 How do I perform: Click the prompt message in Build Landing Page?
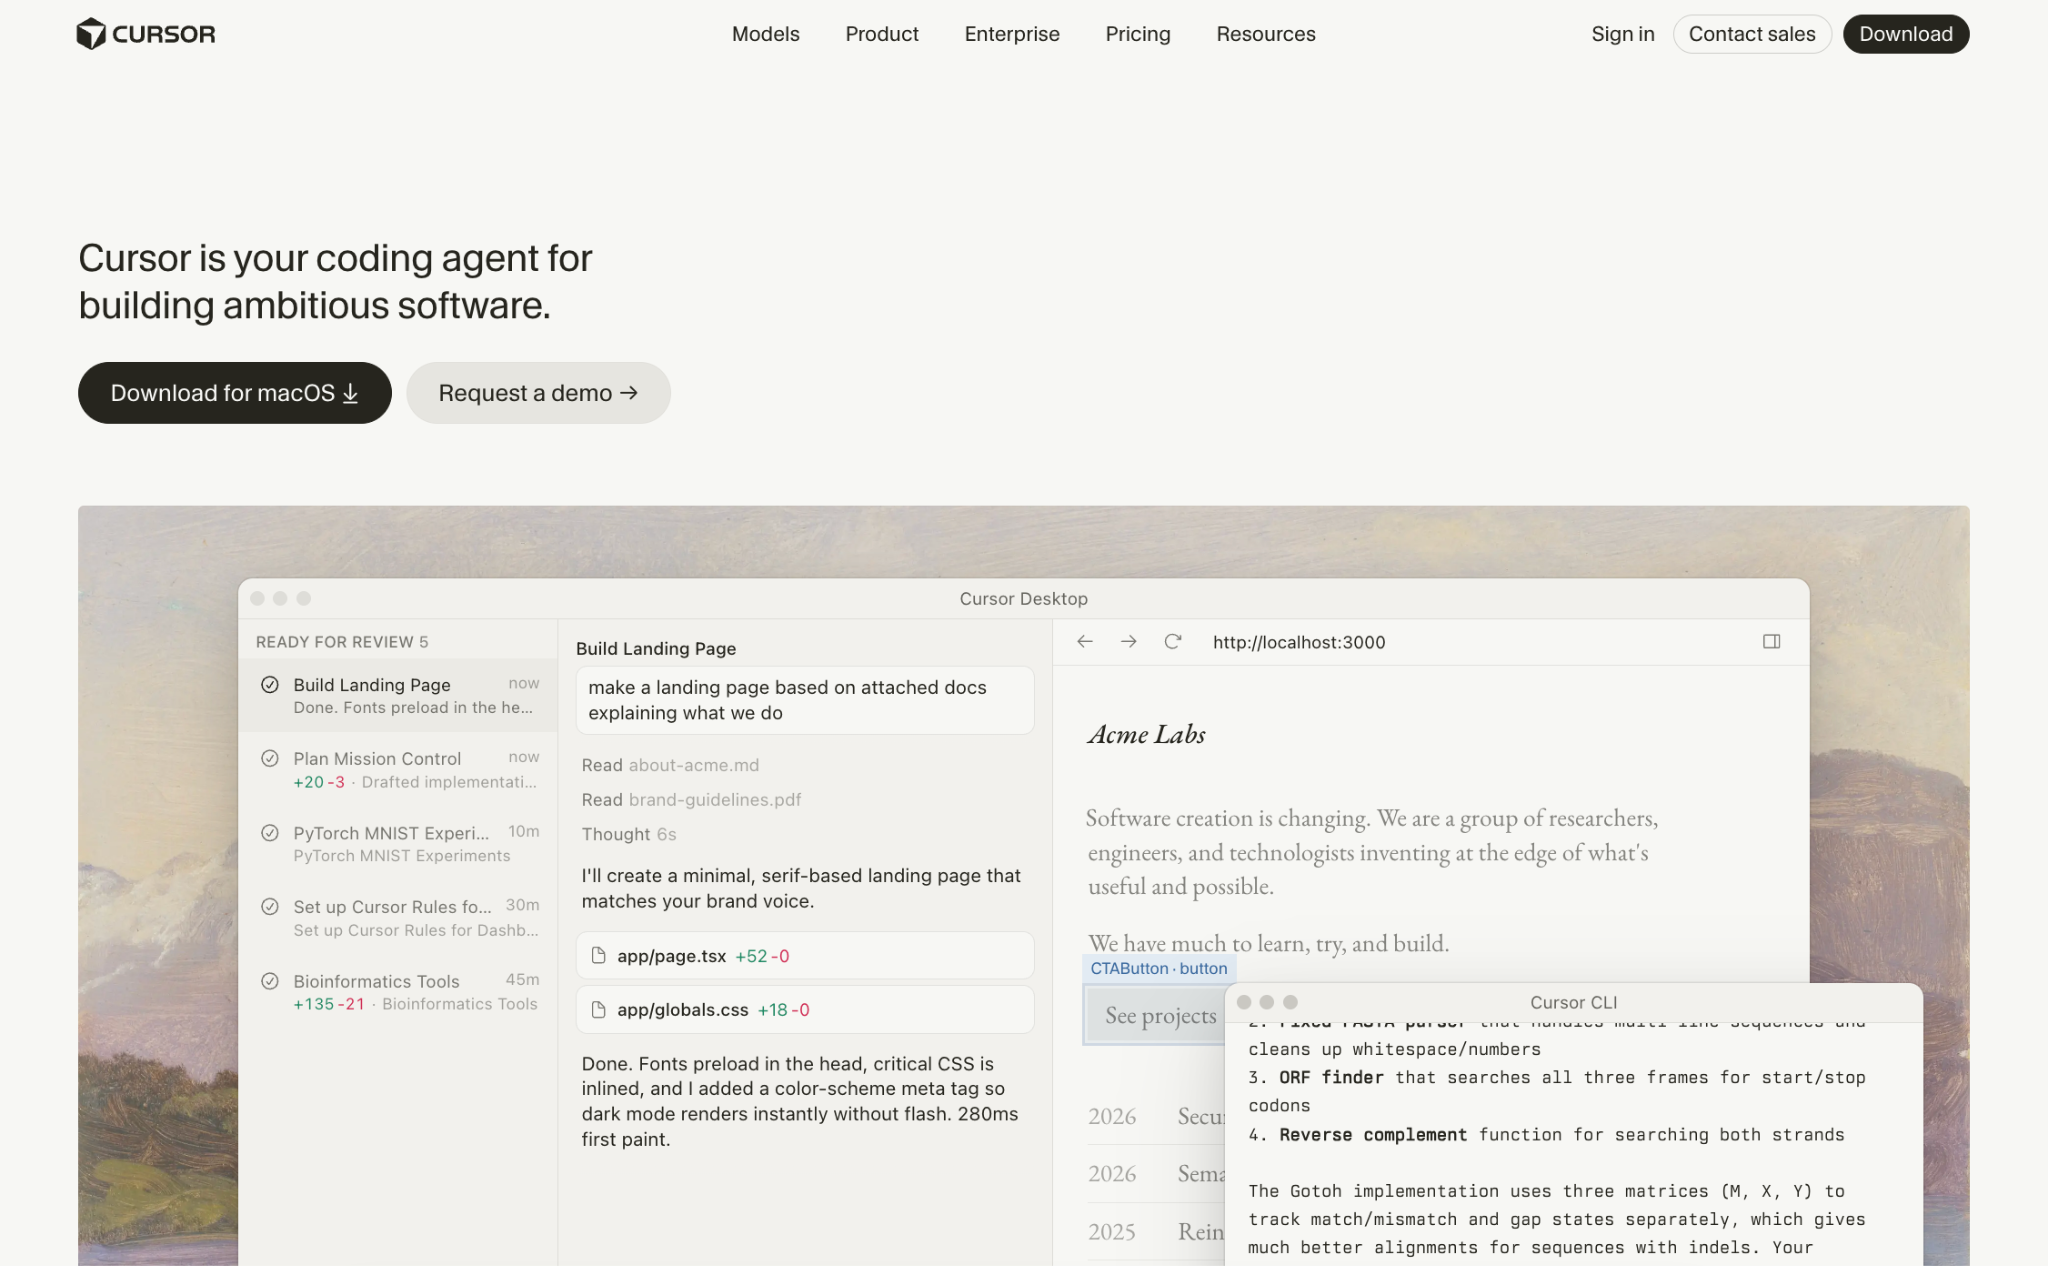click(805, 700)
